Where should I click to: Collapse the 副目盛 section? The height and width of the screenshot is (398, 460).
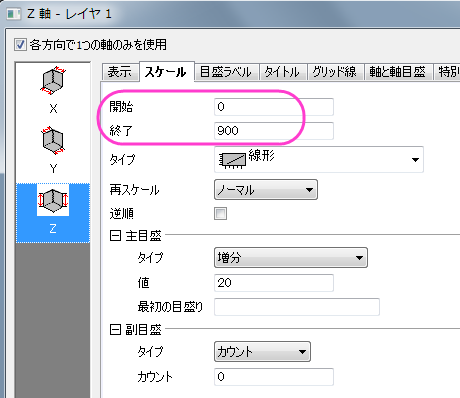tap(115, 330)
